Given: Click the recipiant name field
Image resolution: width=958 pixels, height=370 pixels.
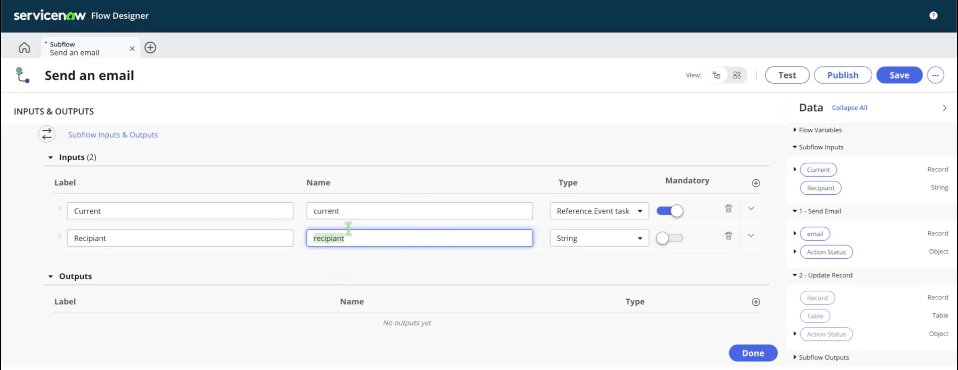Looking at the screenshot, I should pos(419,238).
